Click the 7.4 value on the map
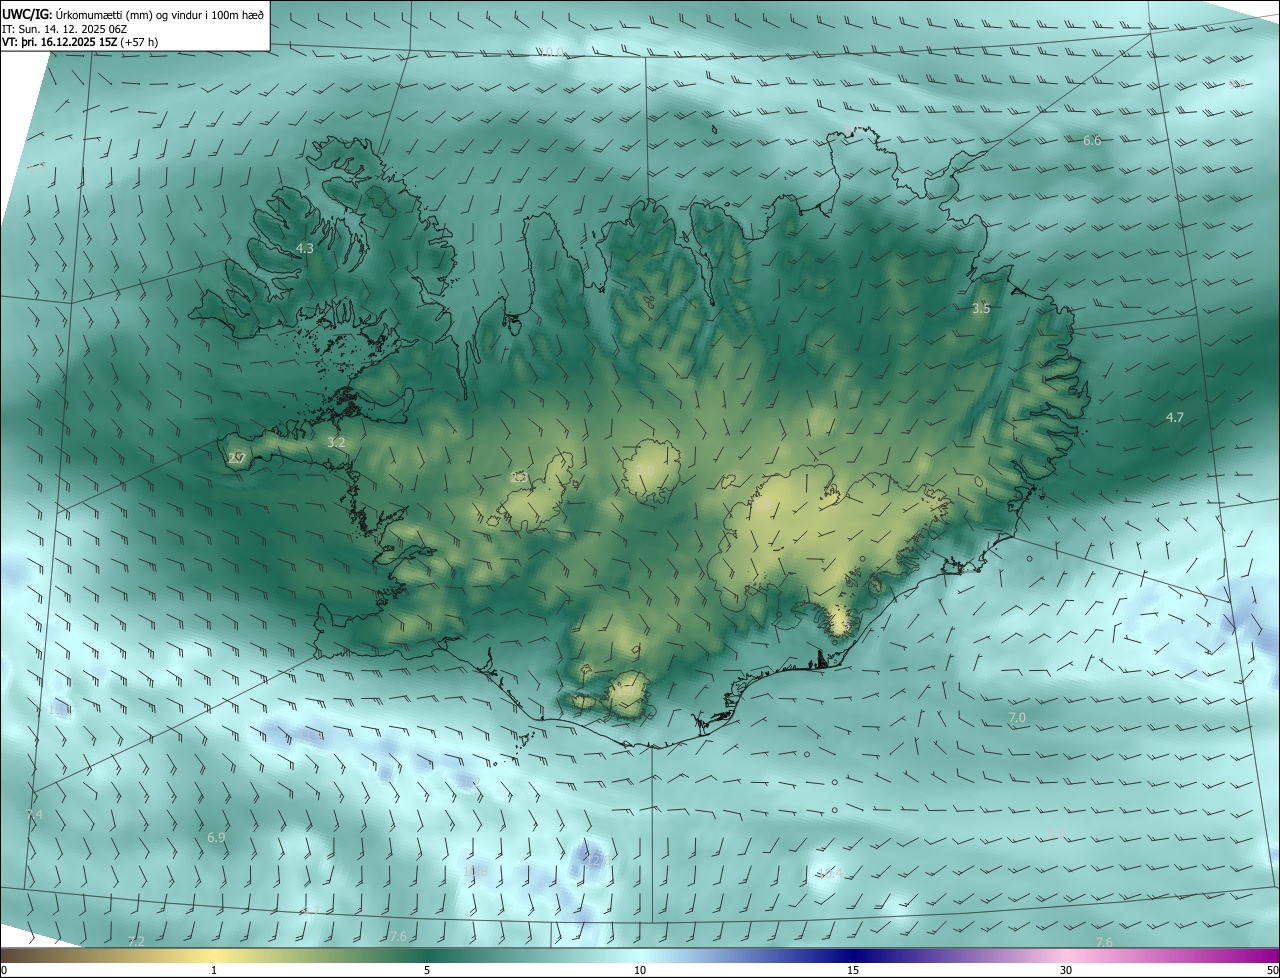Image resolution: width=1280 pixels, height=978 pixels. click(x=34, y=815)
